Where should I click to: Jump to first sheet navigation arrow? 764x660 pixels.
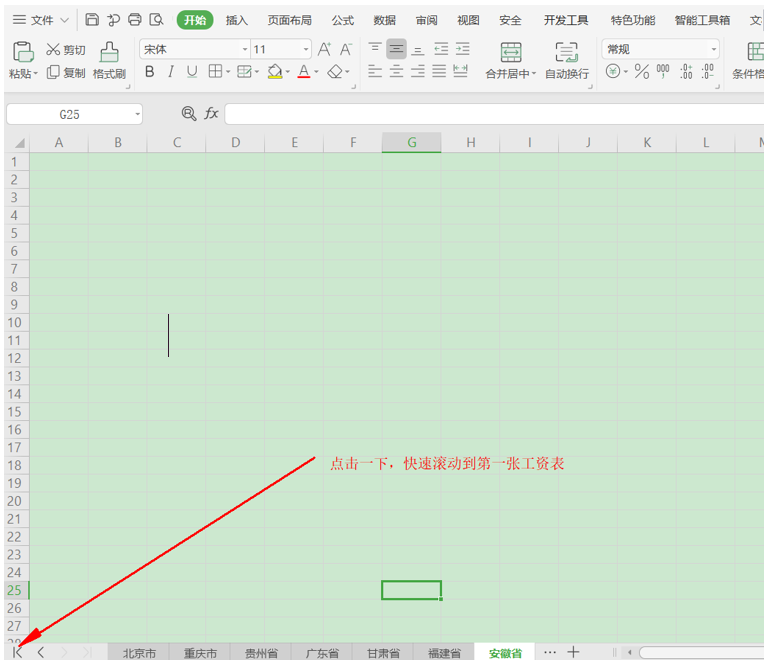coord(18,652)
